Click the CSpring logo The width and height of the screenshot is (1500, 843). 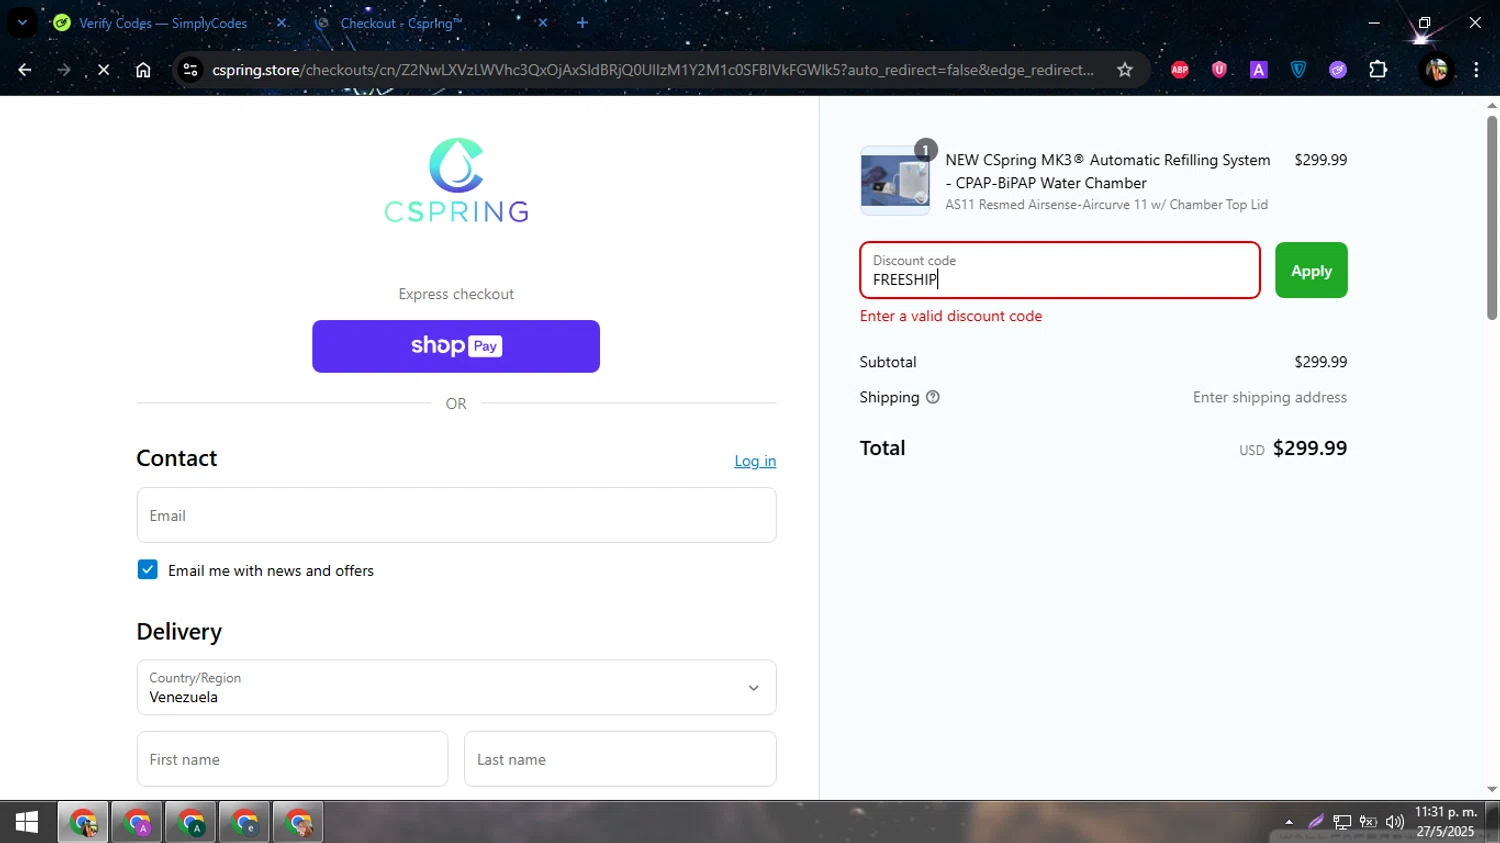(456, 180)
